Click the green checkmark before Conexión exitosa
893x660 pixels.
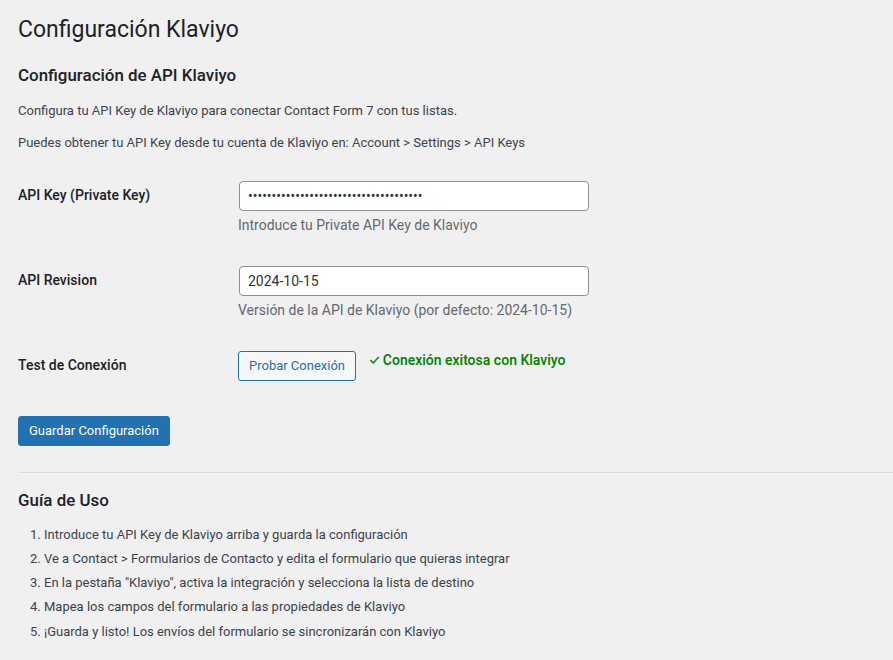click(374, 360)
